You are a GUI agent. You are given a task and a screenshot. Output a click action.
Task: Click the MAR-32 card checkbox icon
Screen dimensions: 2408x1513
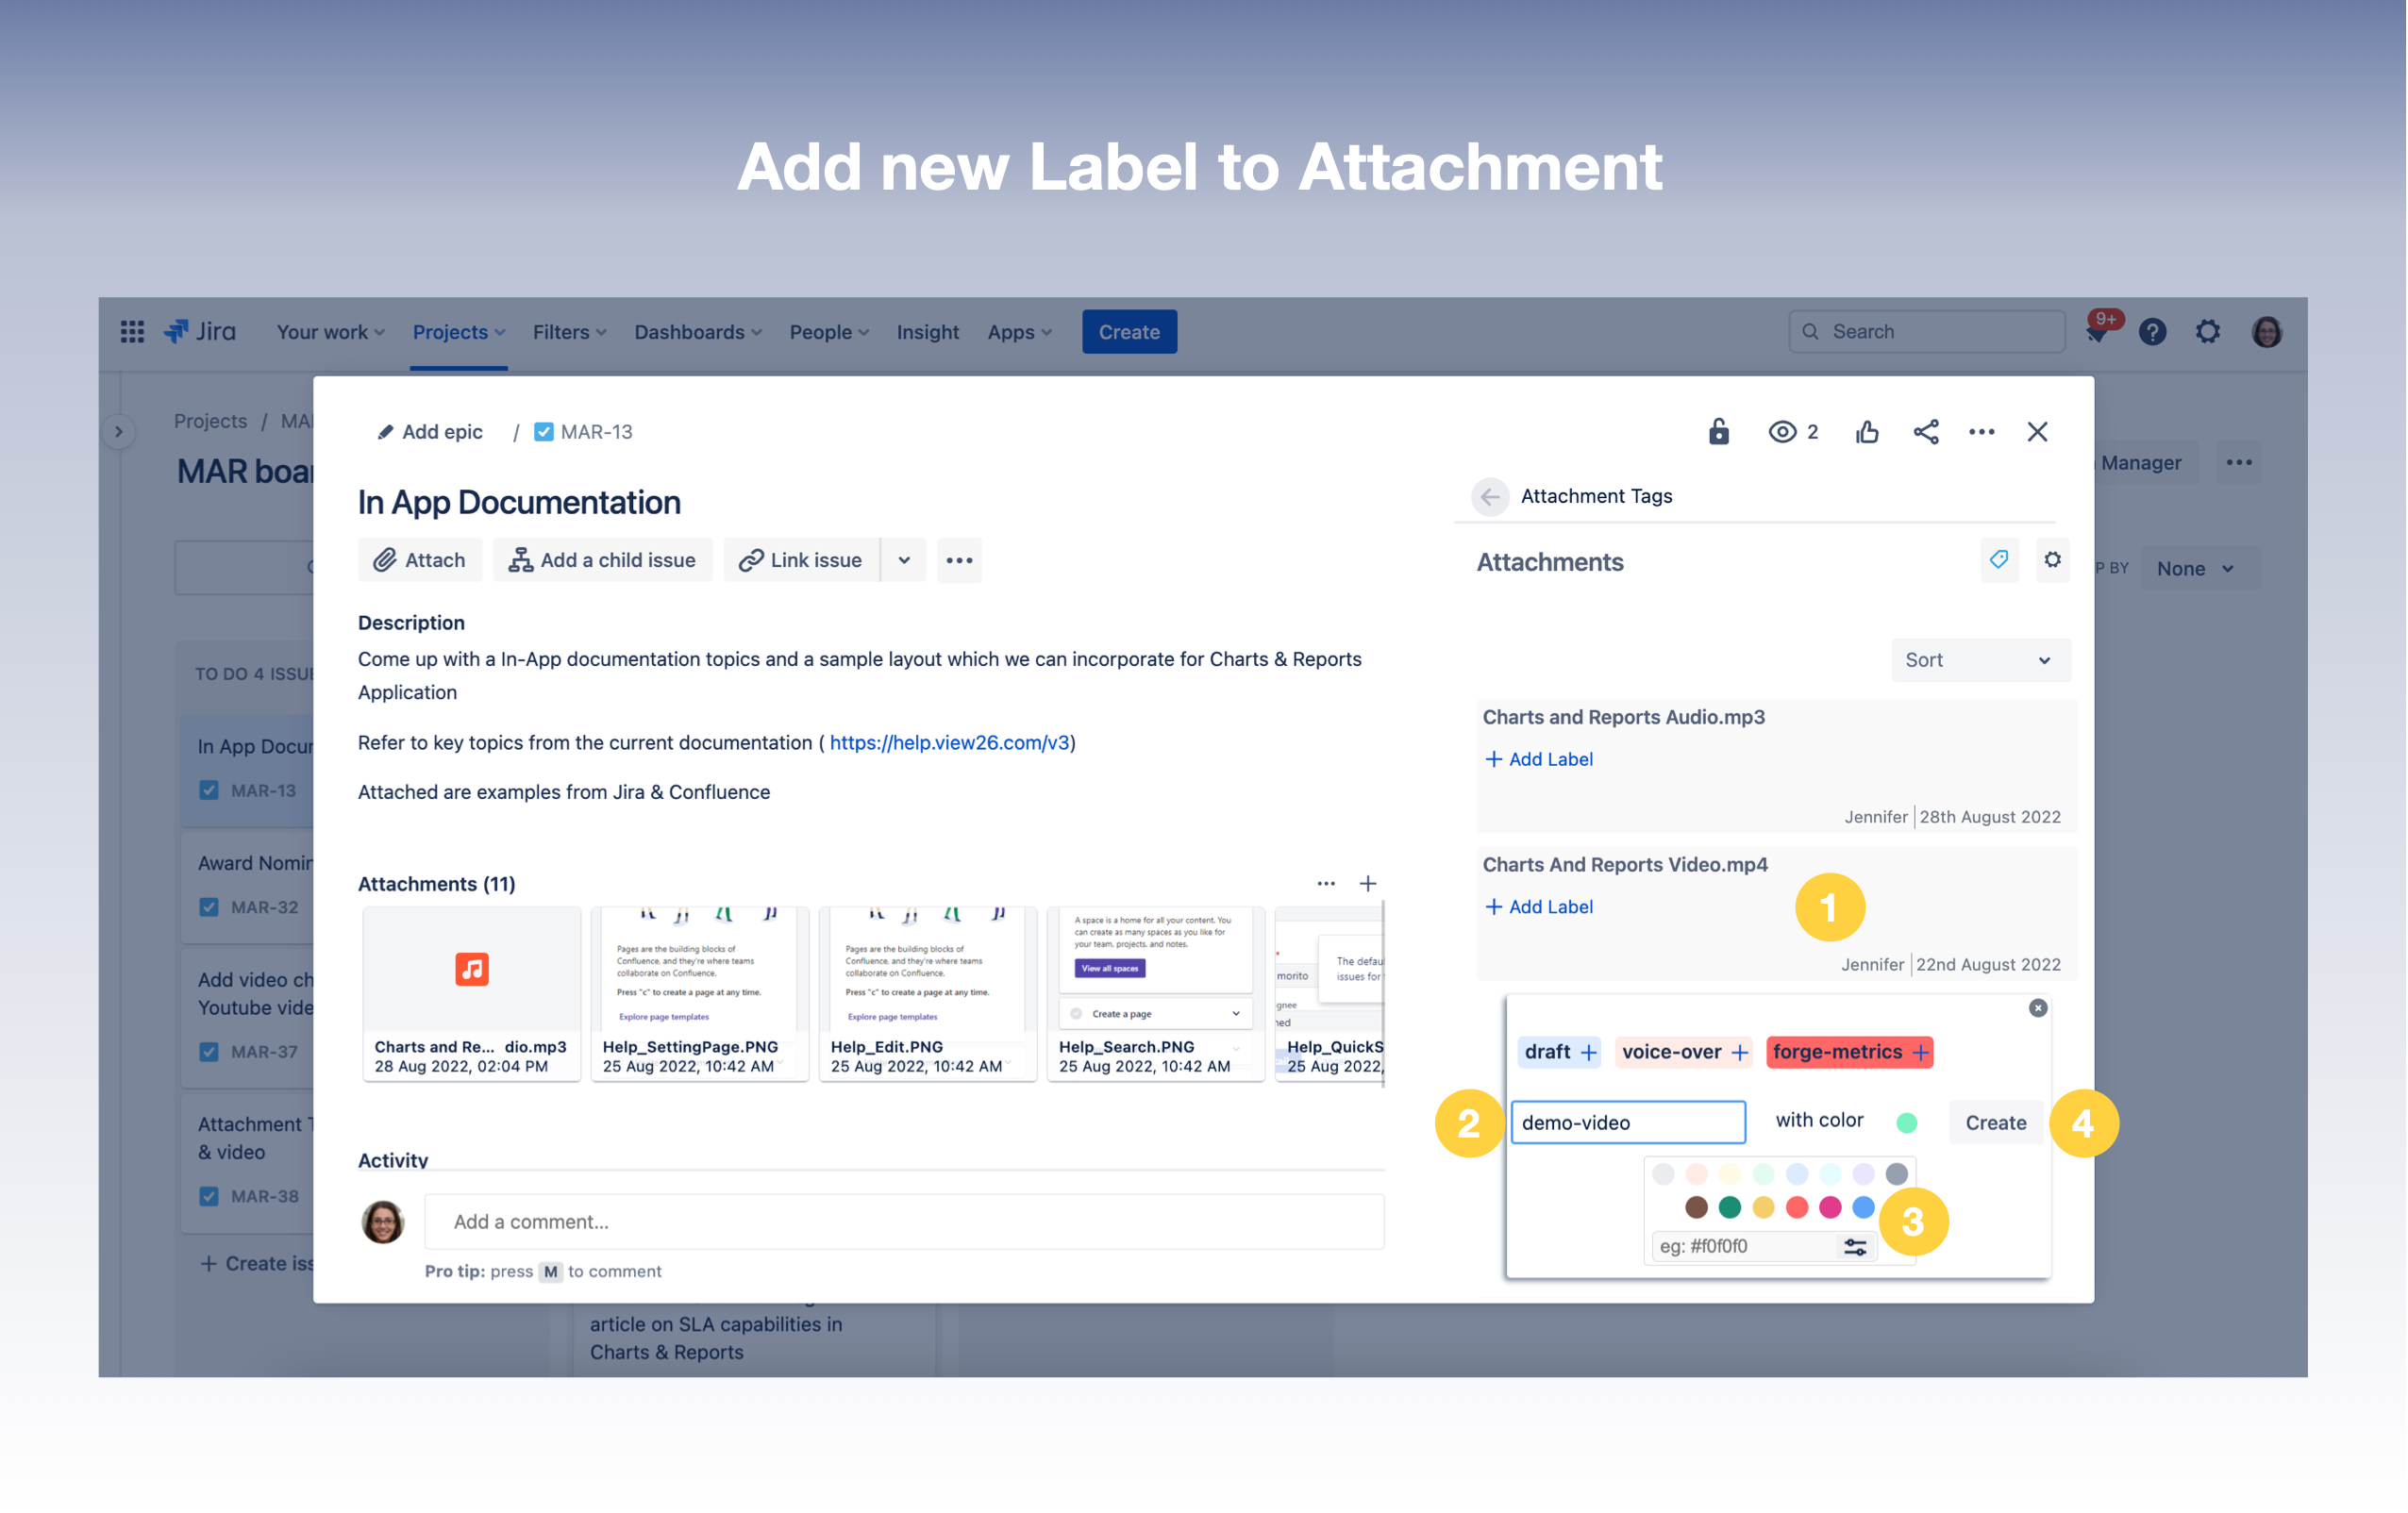click(x=209, y=907)
